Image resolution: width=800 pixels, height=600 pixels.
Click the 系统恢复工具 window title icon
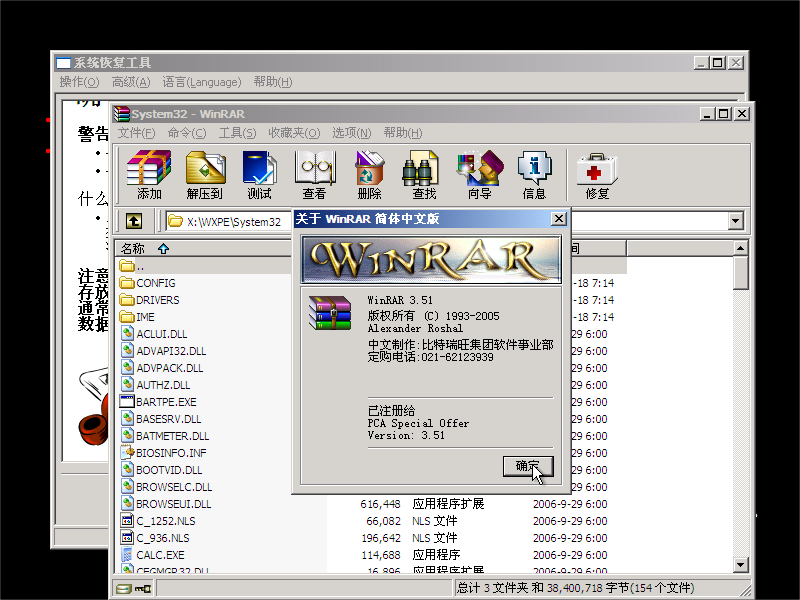point(63,63)
